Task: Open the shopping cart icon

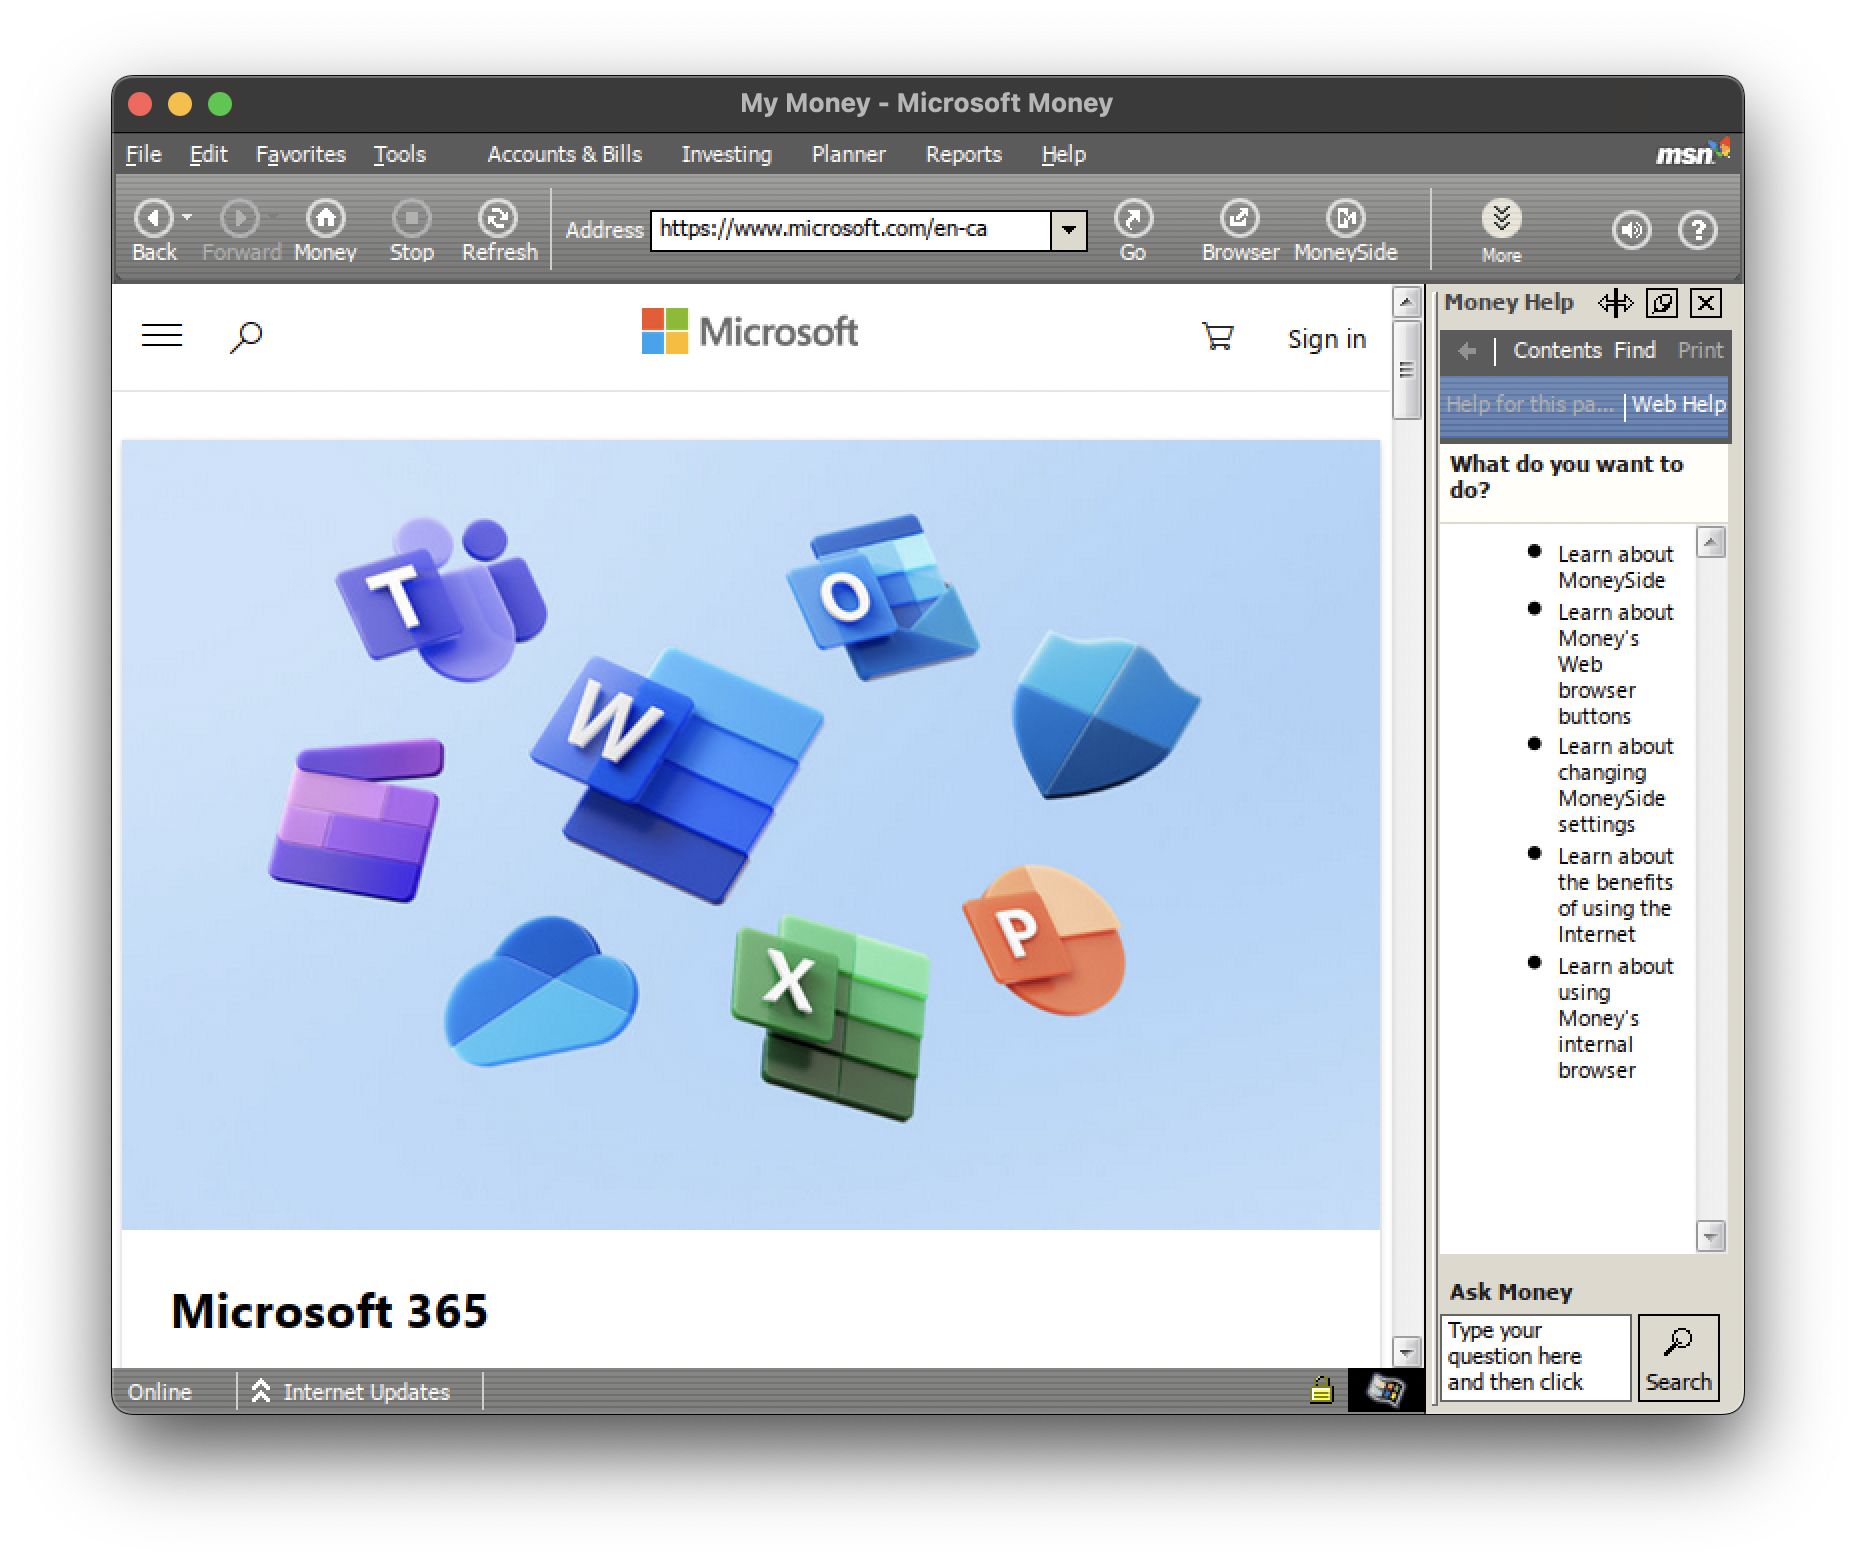Action: point(1217,337)
